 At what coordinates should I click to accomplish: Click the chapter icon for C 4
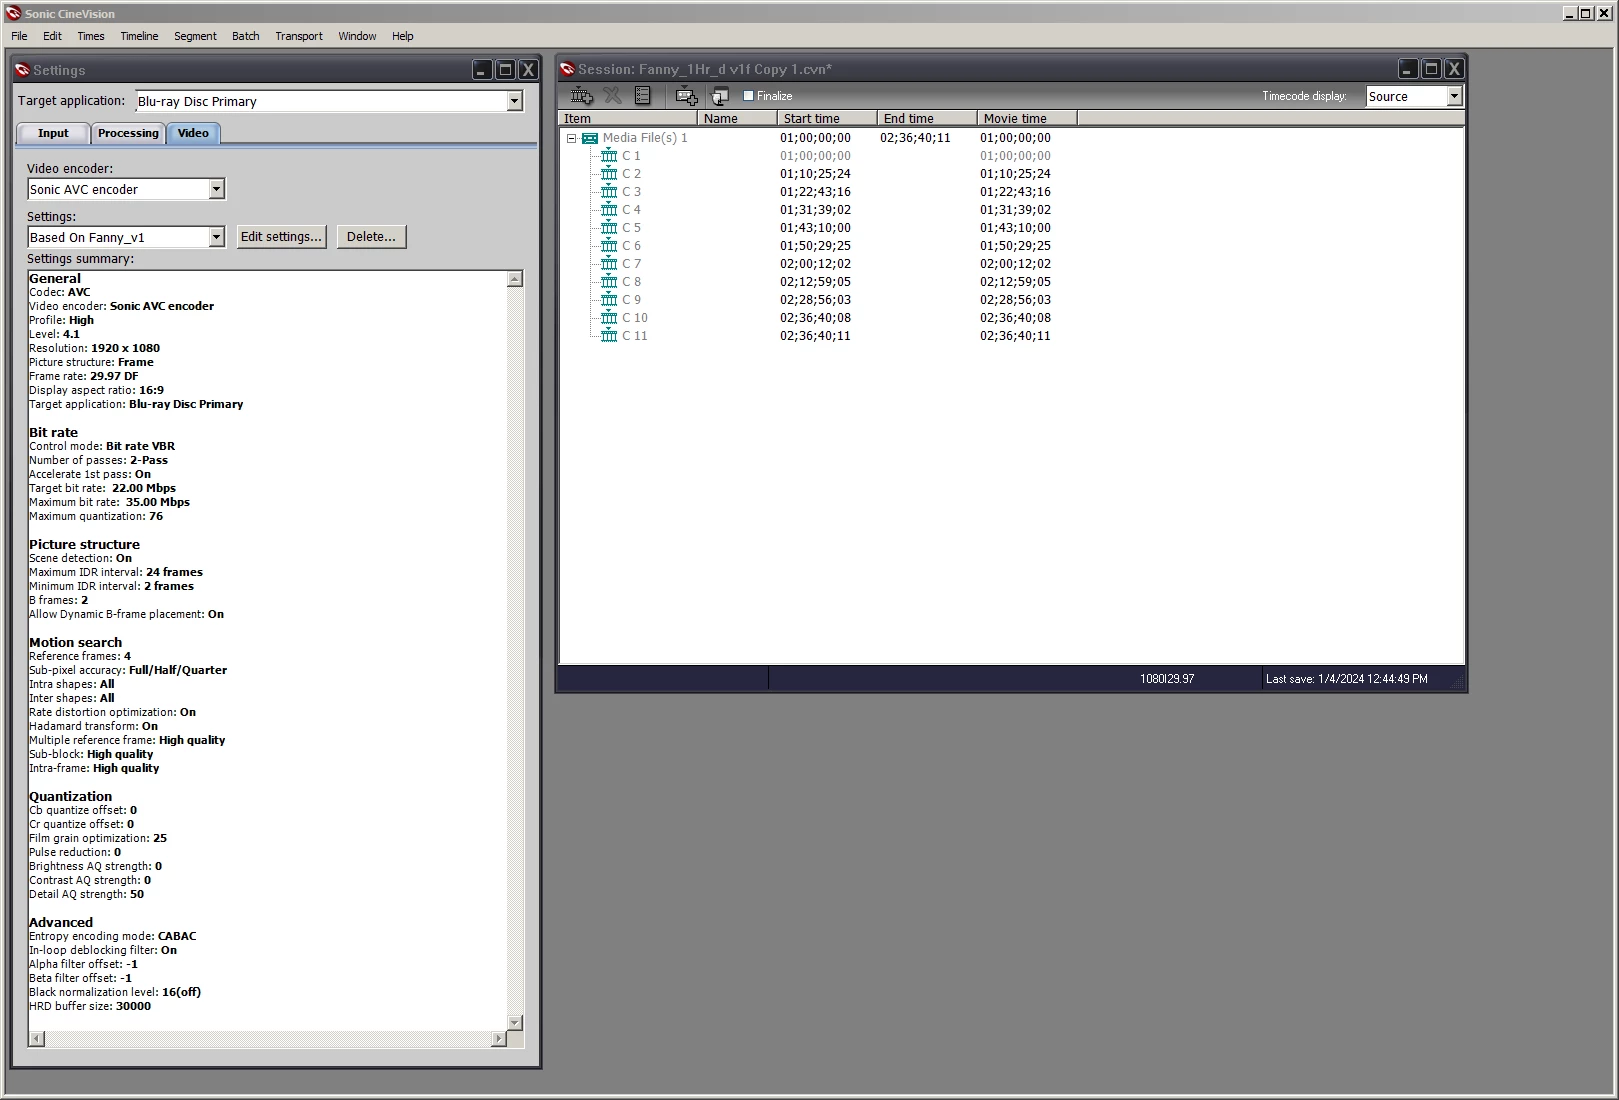click(609, 209)
